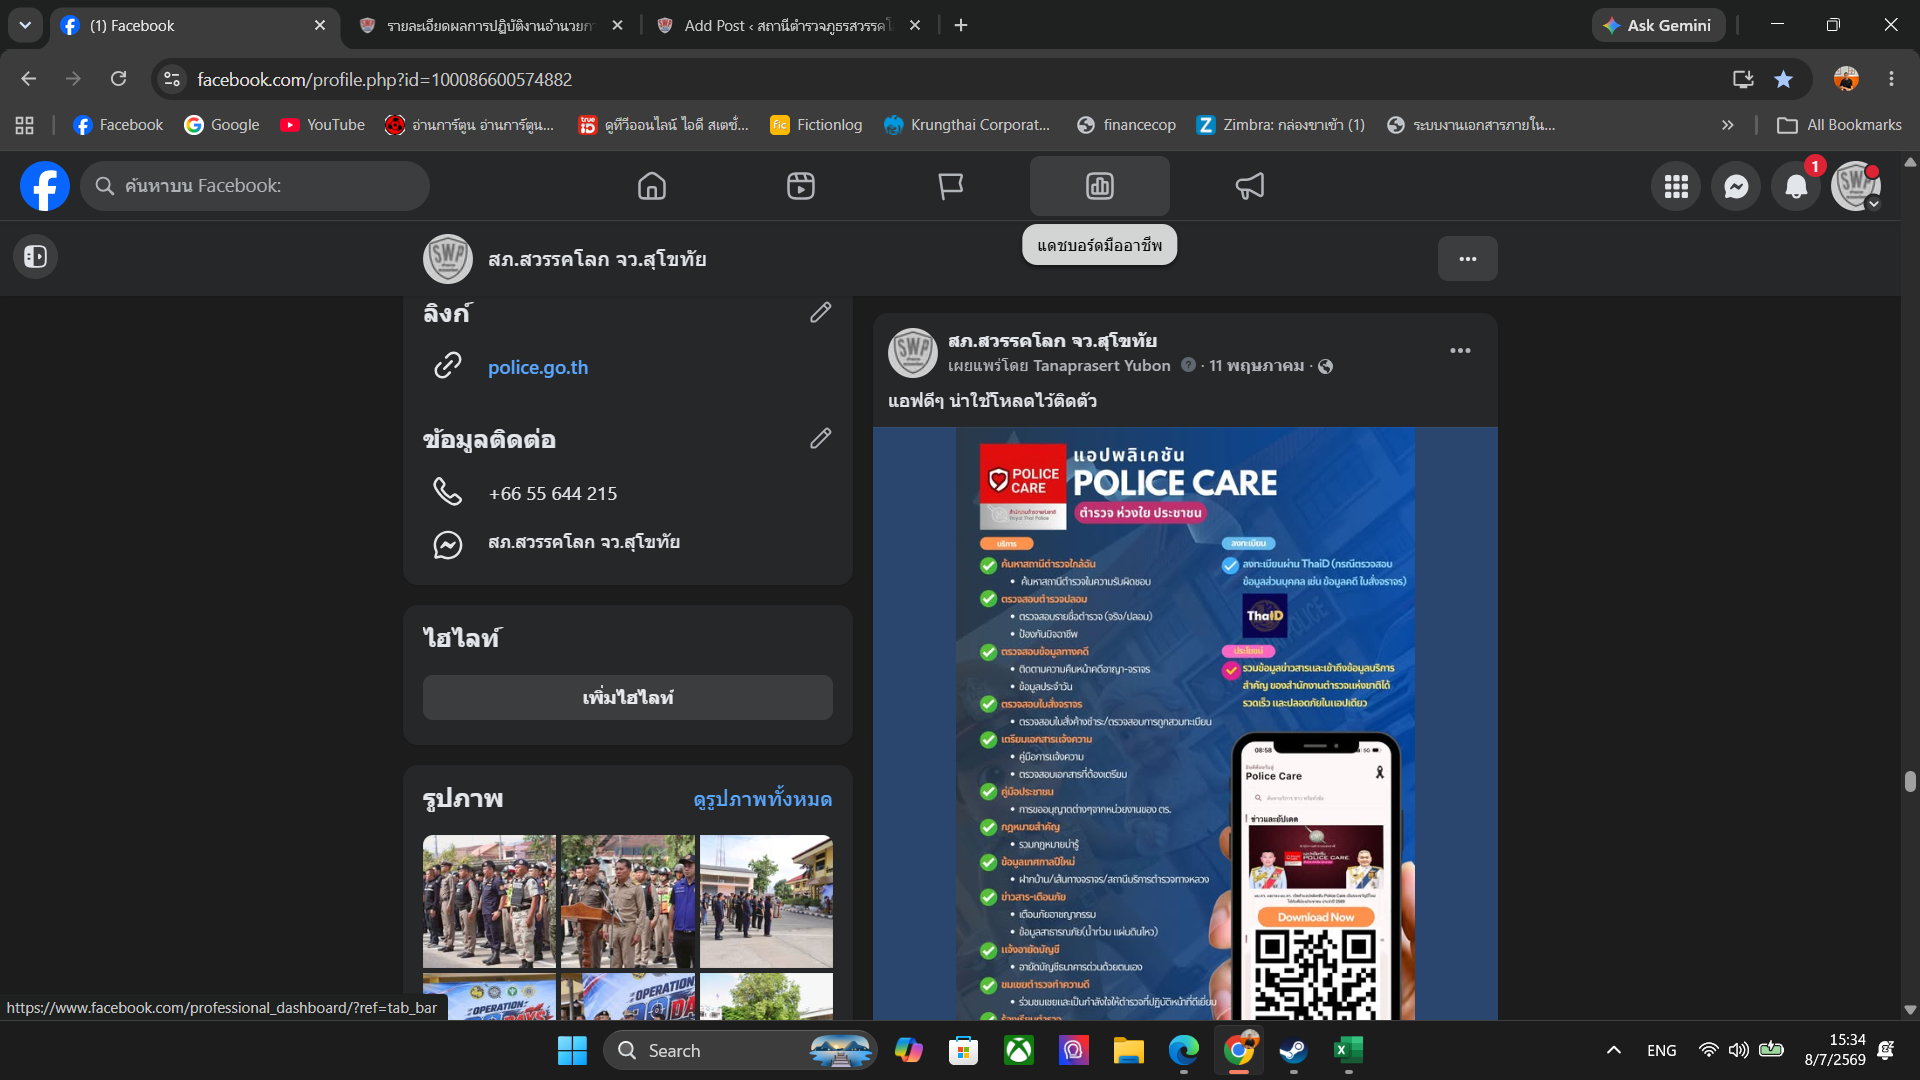Click the page vertical scrollbar thumb
The width and height of the screenshot is (1920, 1080).
point(1910,781)
